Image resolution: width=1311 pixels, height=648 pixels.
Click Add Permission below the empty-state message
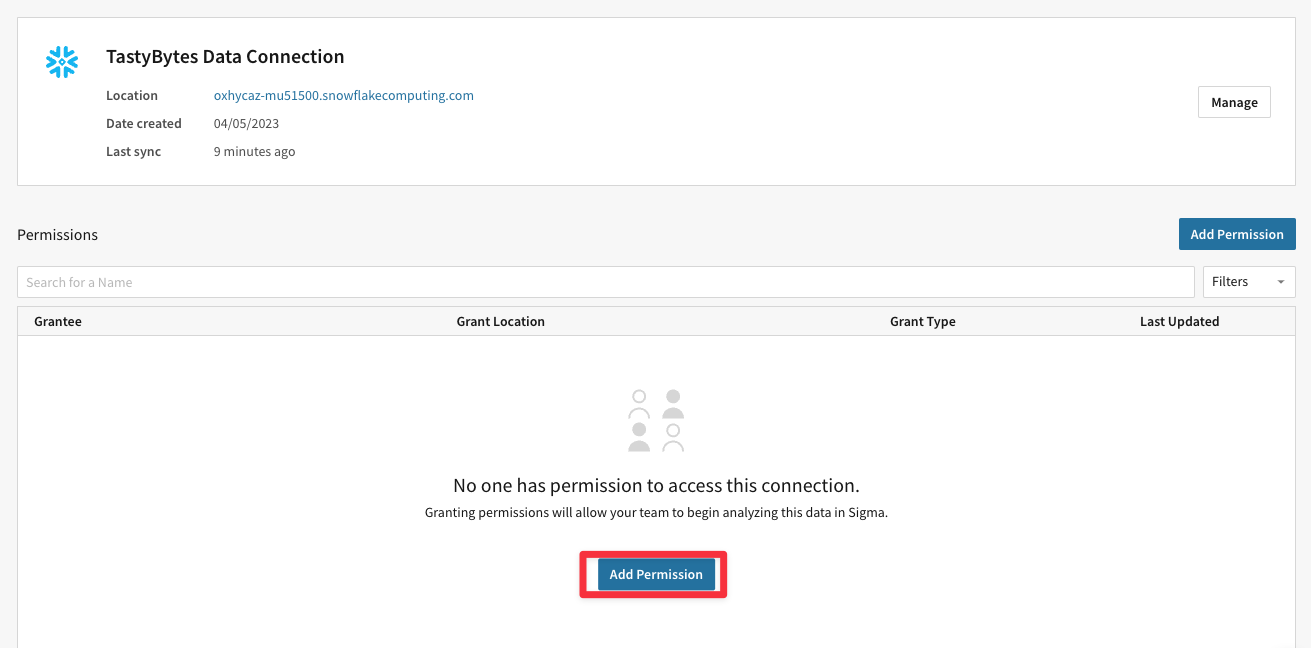coord(656,575)
